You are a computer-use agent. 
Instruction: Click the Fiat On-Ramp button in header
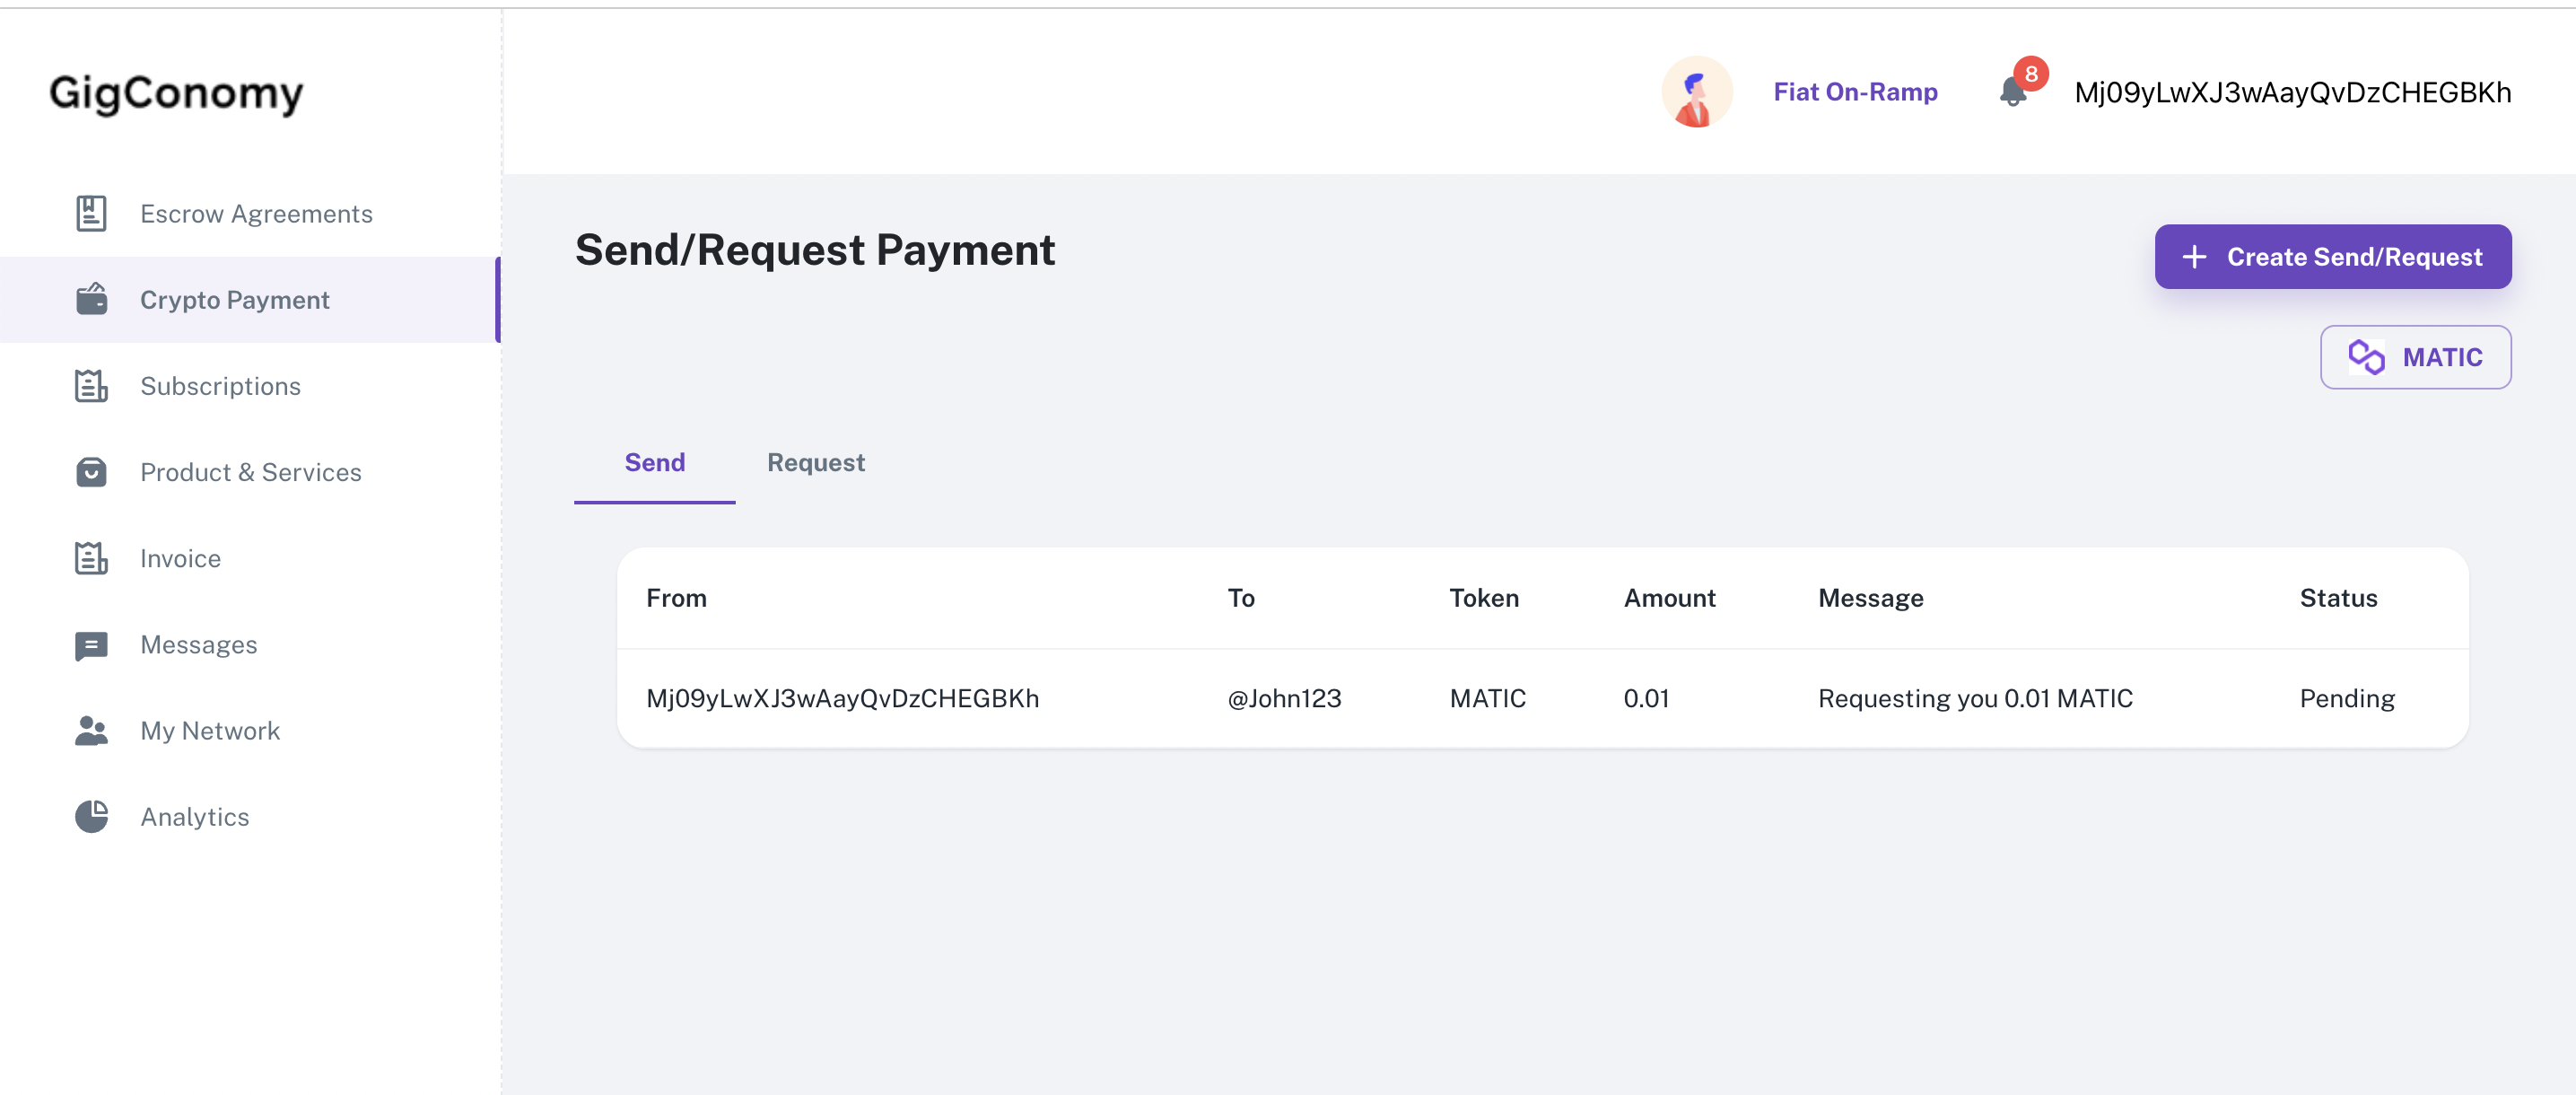[x=1855, y=91]
